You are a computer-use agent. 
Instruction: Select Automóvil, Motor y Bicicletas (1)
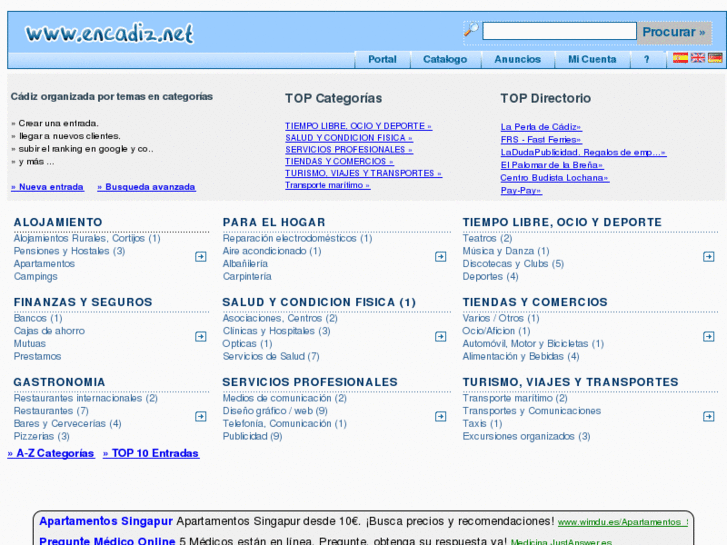point(533,344)
